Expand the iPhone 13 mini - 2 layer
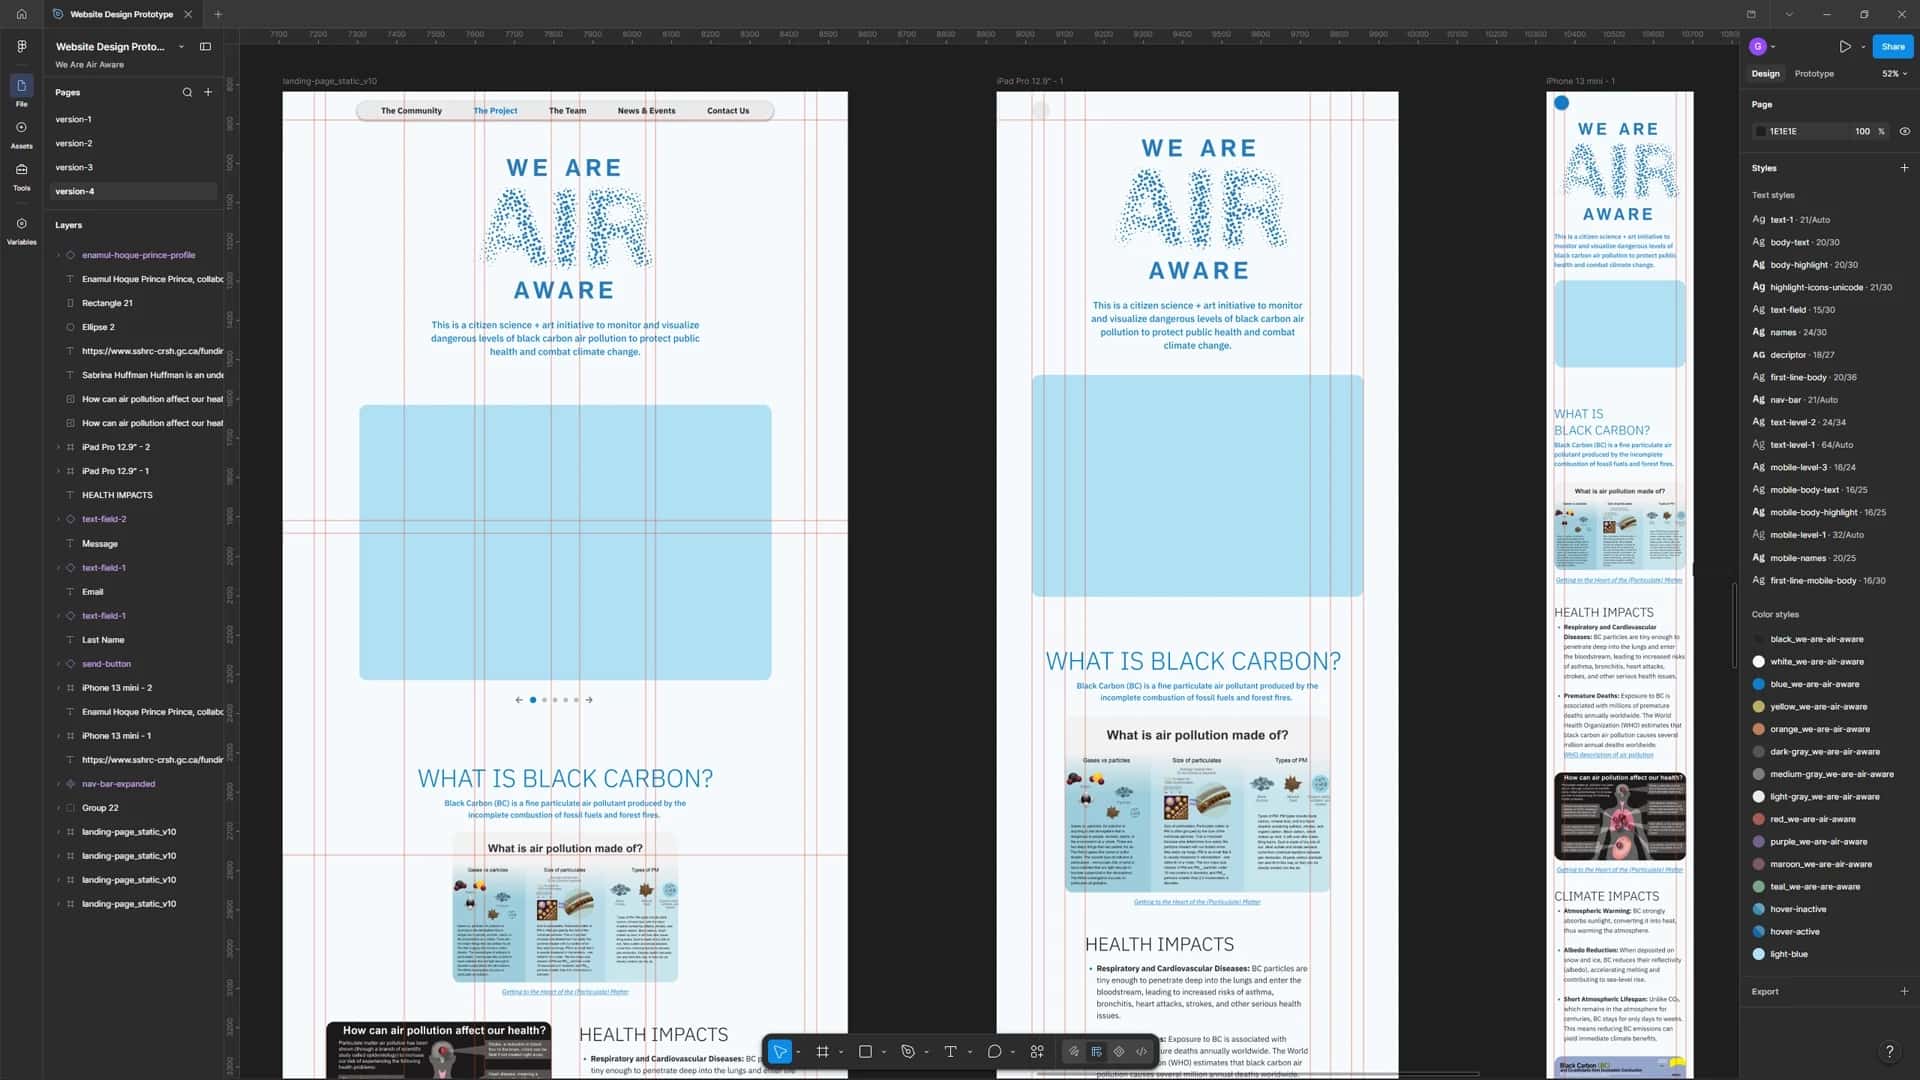Viewport: 1920px width, 1080px height. coord(58,688)
